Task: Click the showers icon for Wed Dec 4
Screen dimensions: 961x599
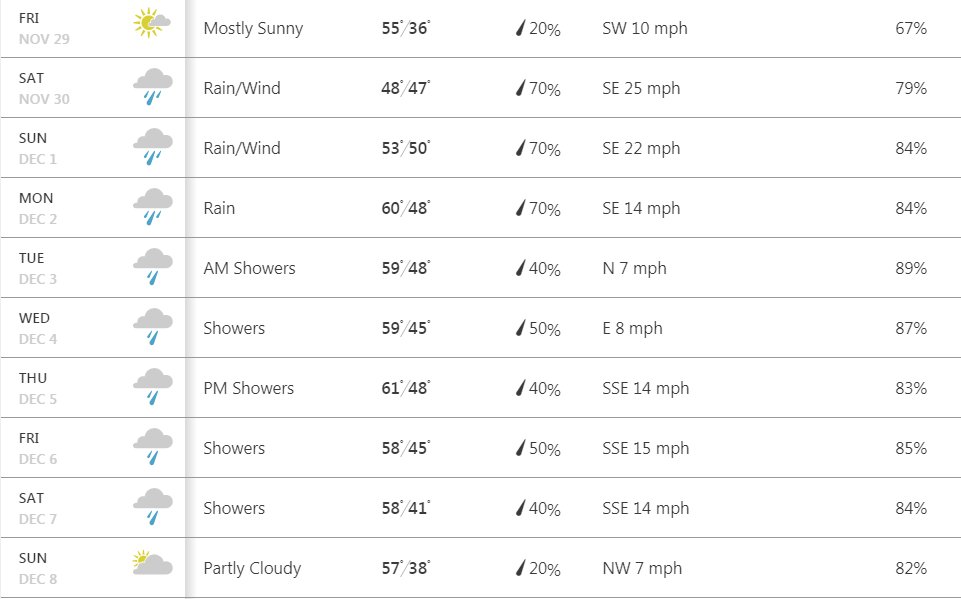Action: coord(153,327)
